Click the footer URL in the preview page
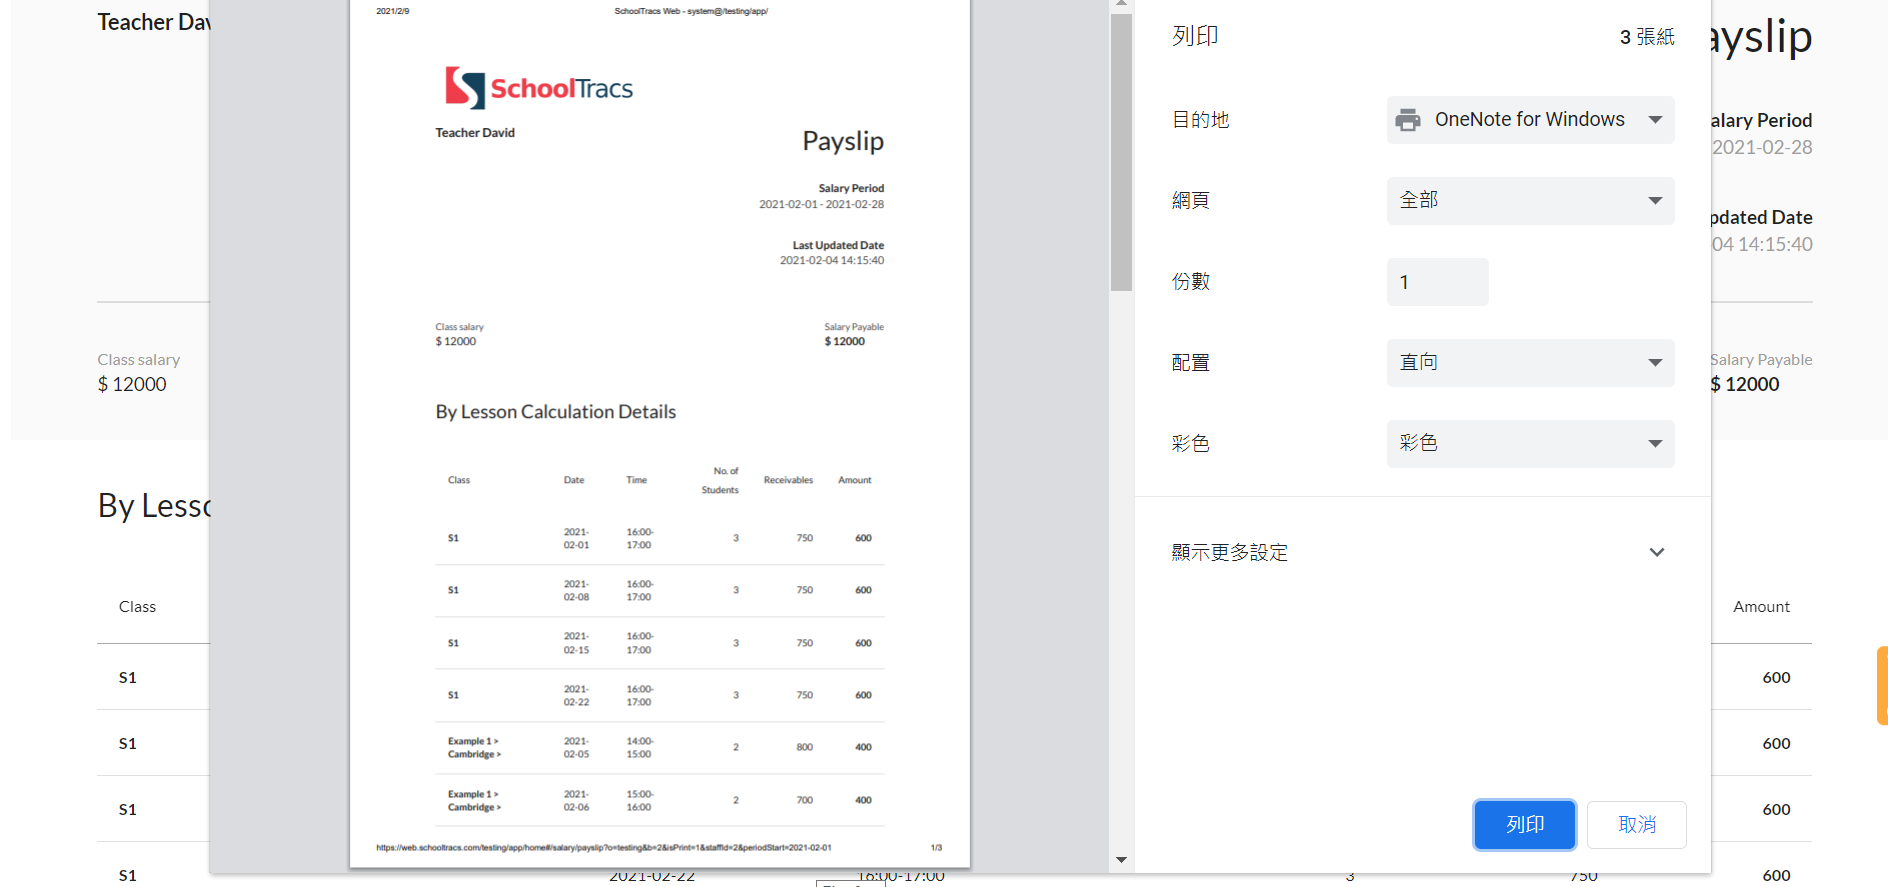This screenshot has width=1888, height=887. pyautogui.click(x=603, y=848)
